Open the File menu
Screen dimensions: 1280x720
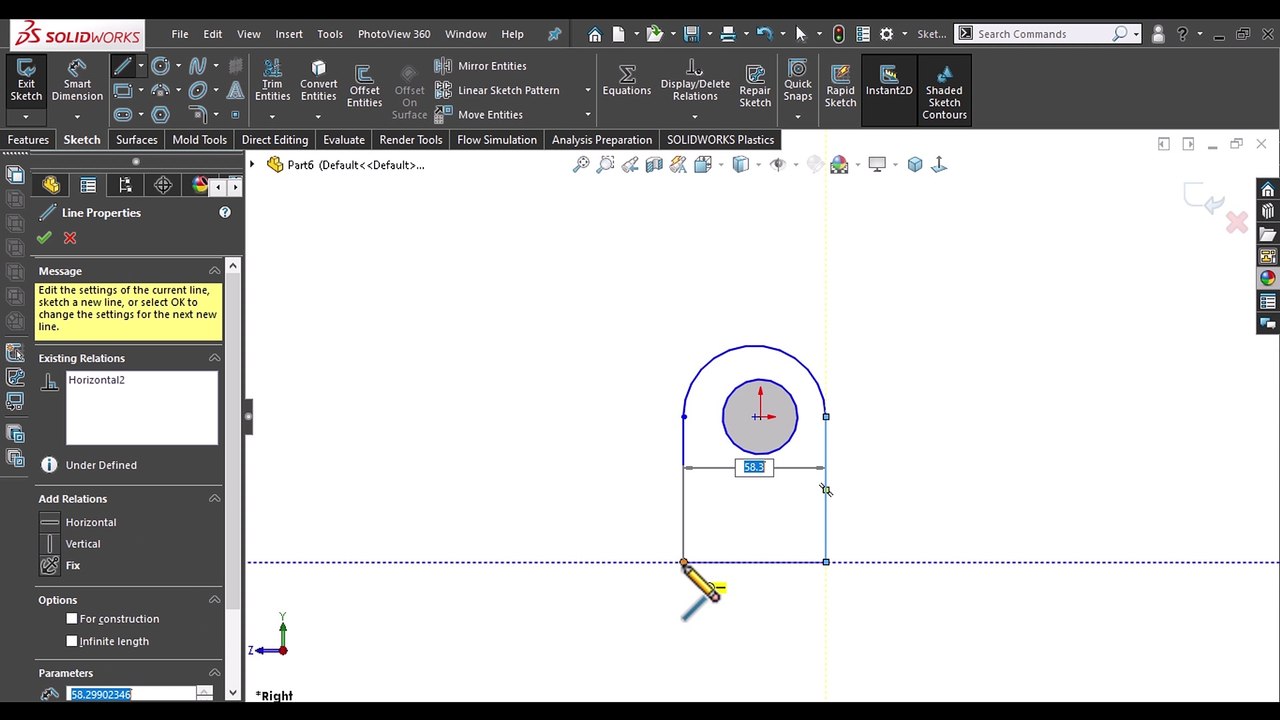coord(179,34)
